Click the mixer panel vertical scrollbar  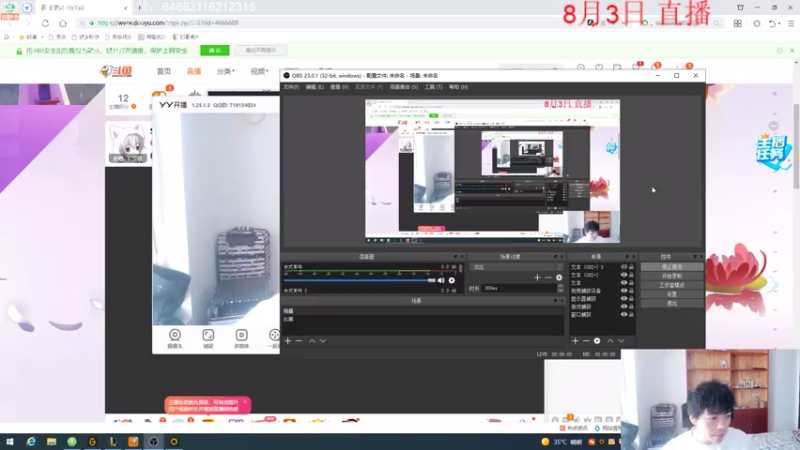461,269
